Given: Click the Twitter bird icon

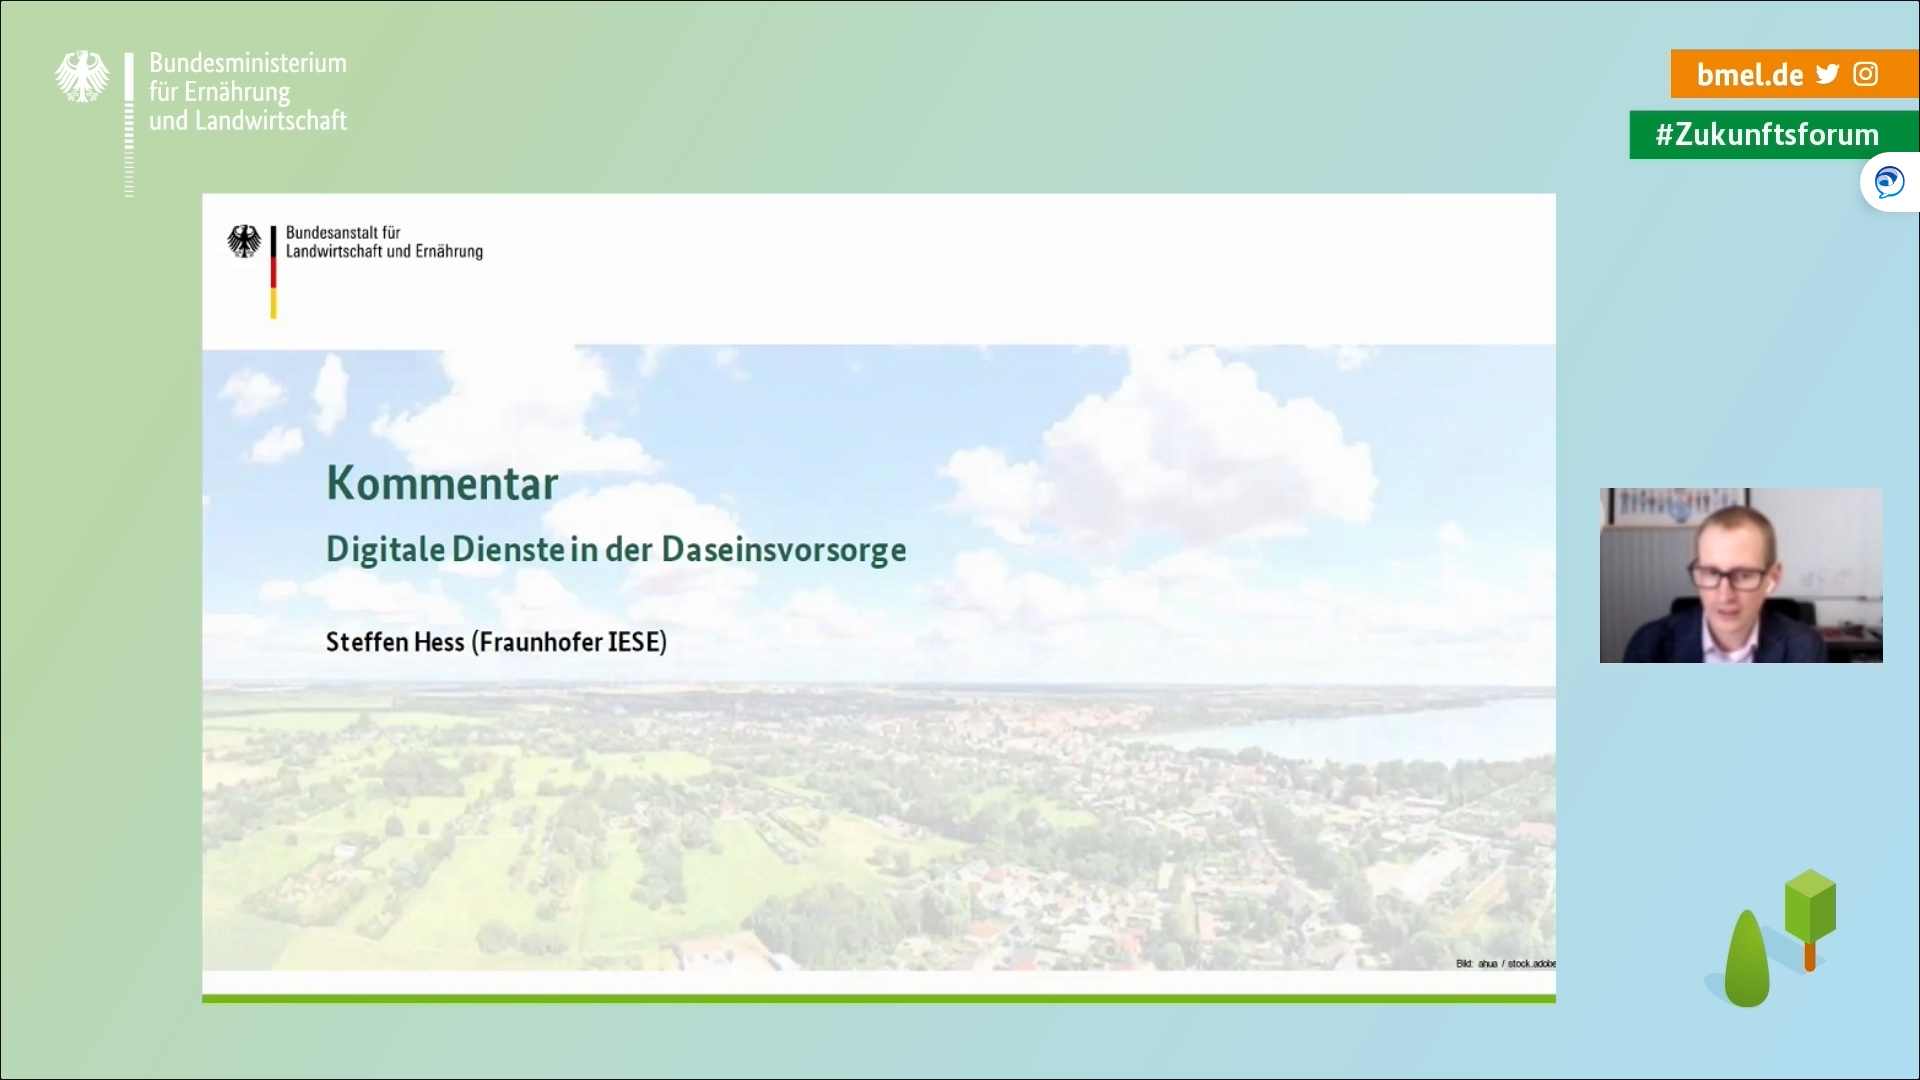Looking at the screenshot, I should click(1828, 74).
